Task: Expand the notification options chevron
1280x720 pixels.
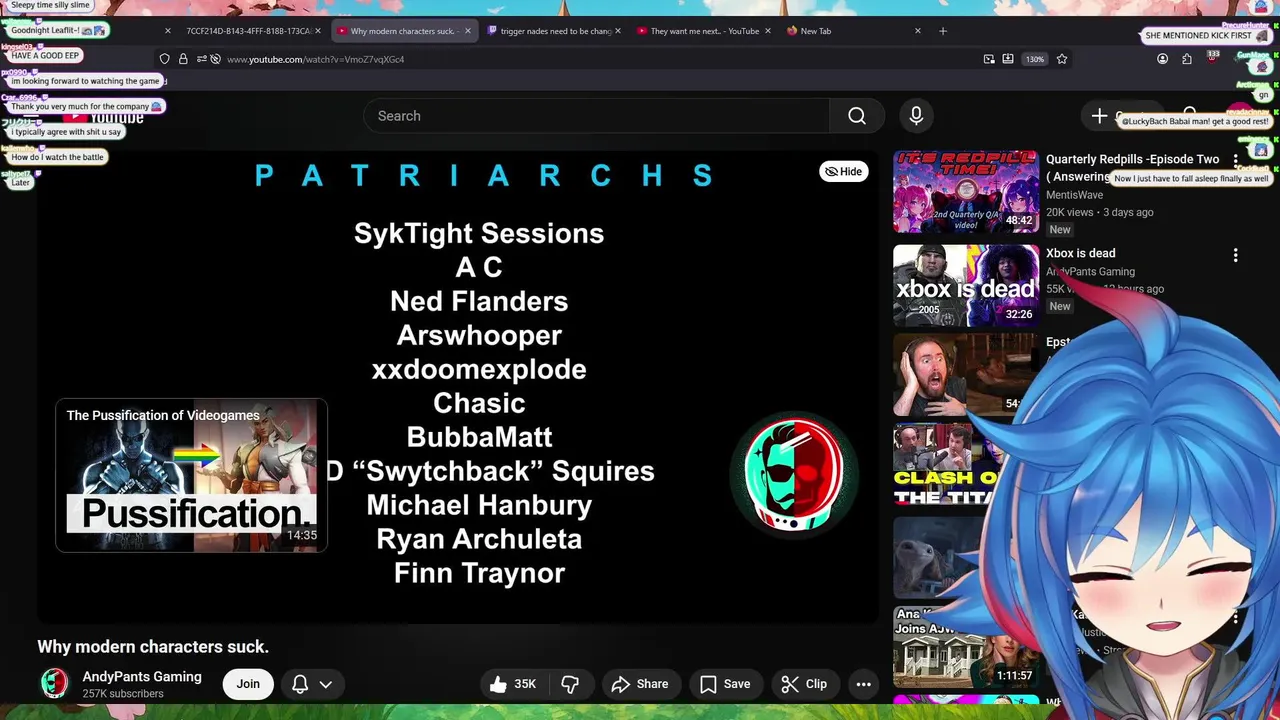Action: (x=326, y=684)
